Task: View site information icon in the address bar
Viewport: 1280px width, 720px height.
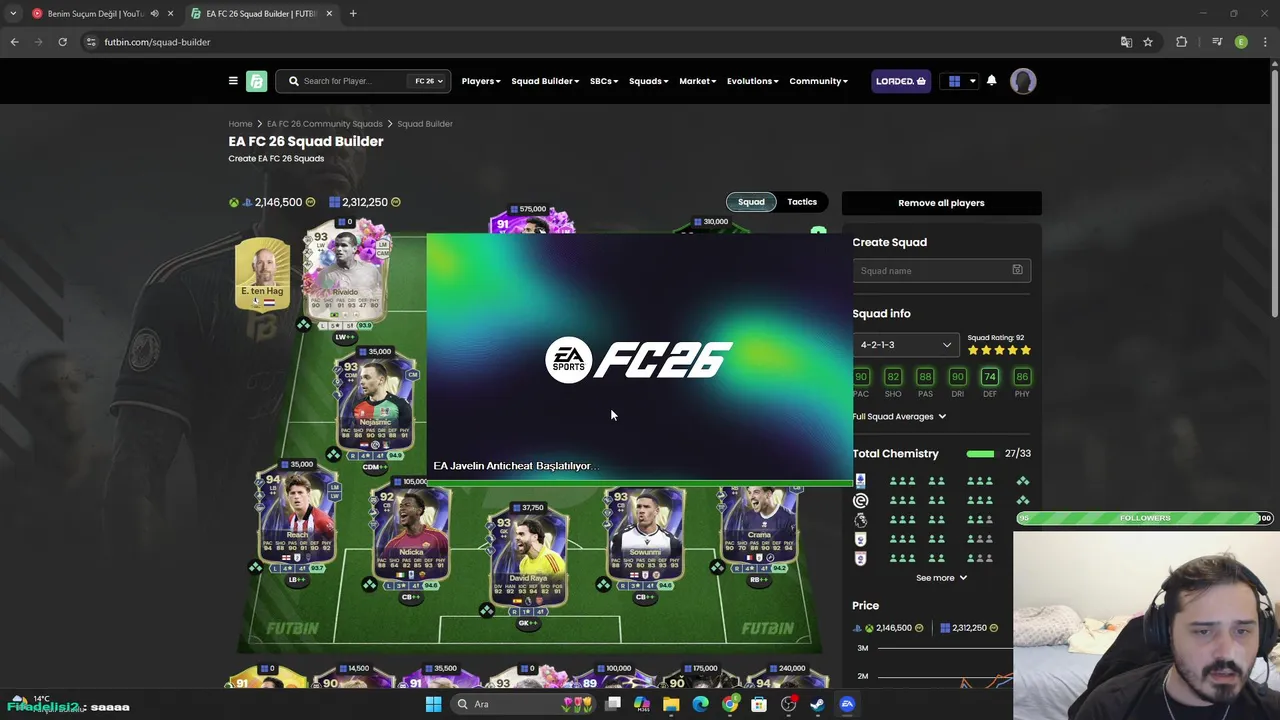Action: [91, 42]
